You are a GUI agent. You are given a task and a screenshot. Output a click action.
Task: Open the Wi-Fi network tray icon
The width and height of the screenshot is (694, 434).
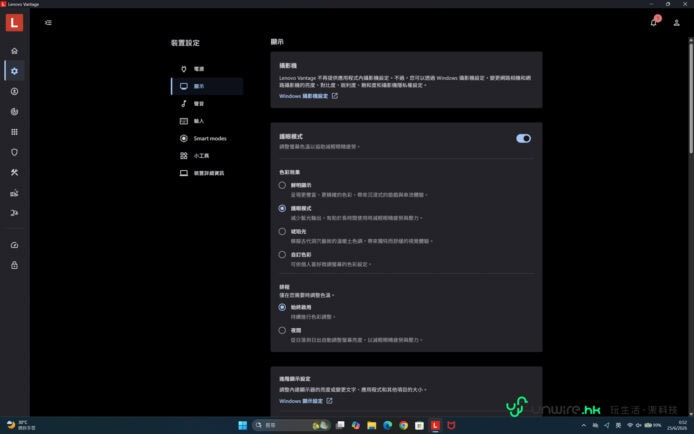click(629, 425)
